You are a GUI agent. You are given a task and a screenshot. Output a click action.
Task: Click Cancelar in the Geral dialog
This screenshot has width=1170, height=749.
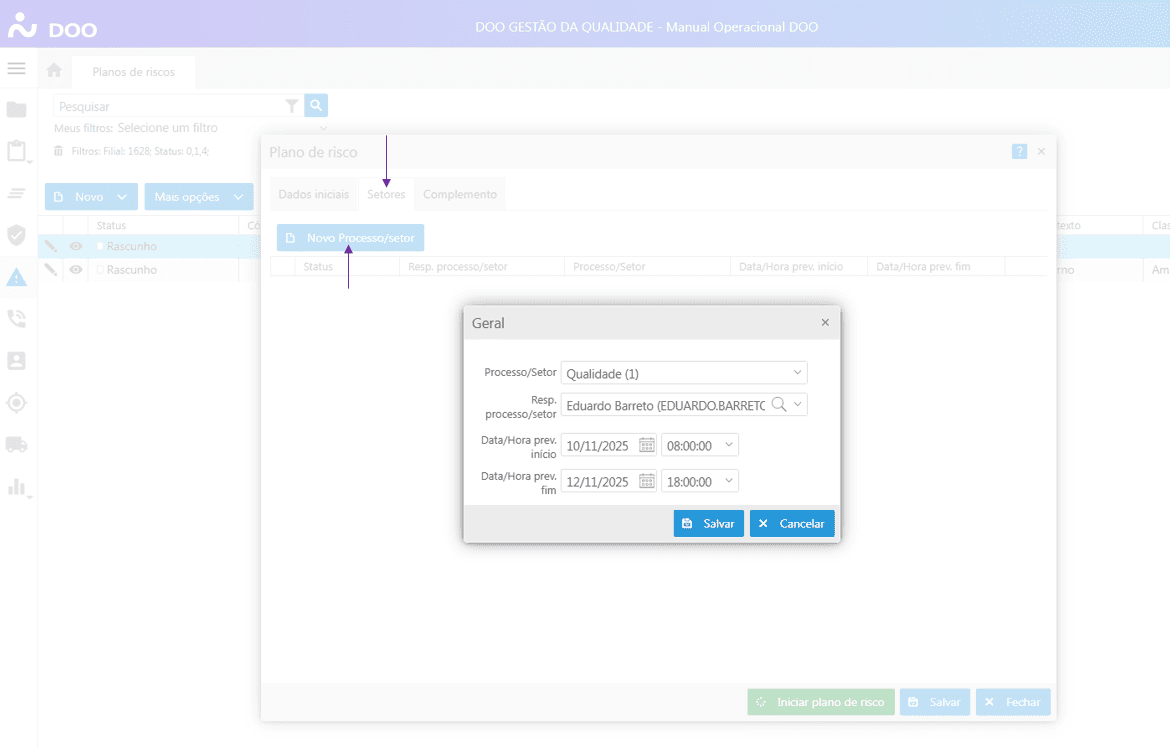(792, 524)
